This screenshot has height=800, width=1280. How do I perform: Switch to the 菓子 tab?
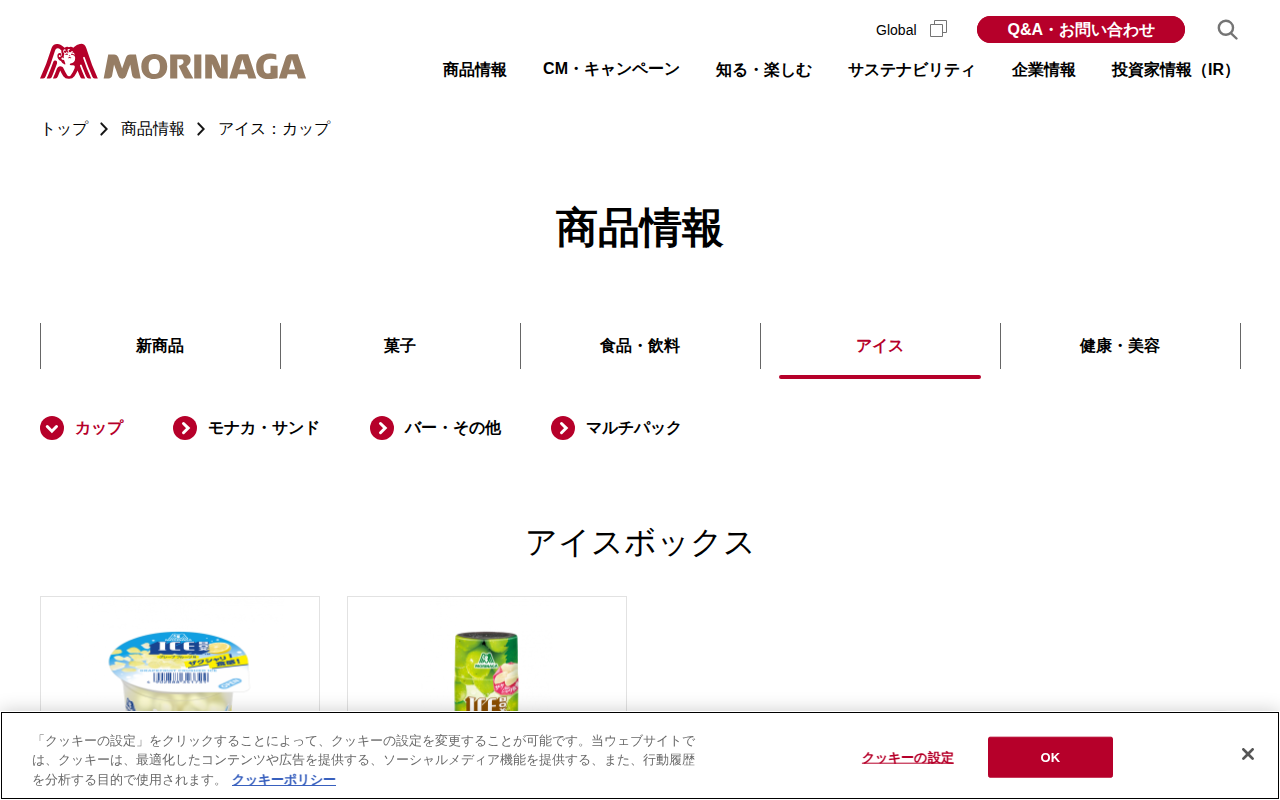[400, 346]
